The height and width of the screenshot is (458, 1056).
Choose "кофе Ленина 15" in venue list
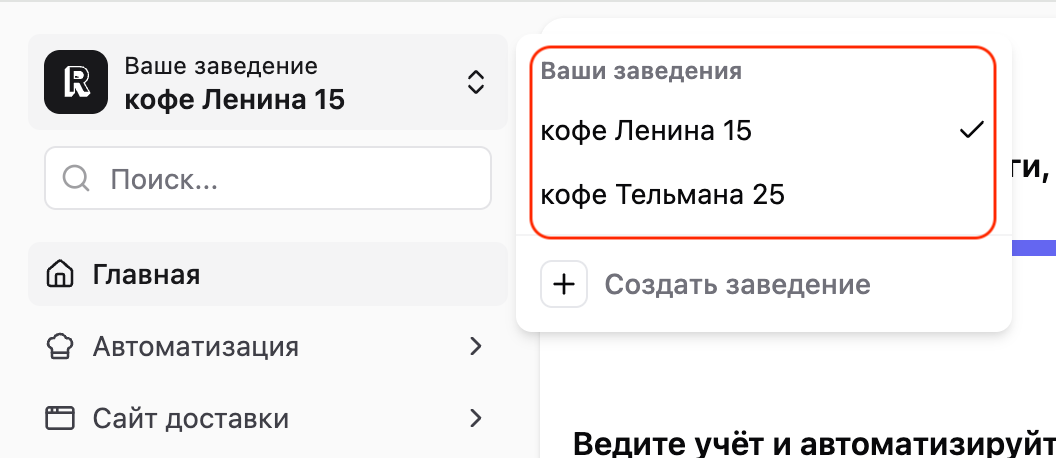646,130
